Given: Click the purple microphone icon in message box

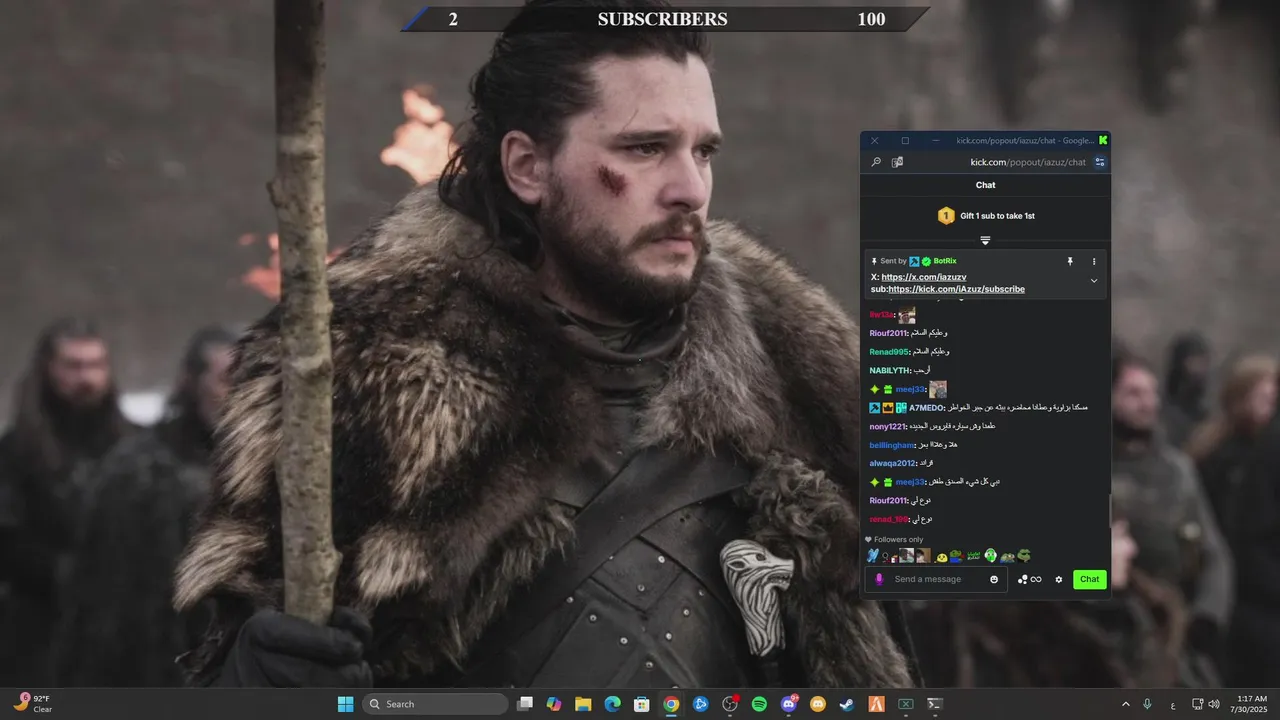Looking at the screenshot, I should click(x=879, y=579).
